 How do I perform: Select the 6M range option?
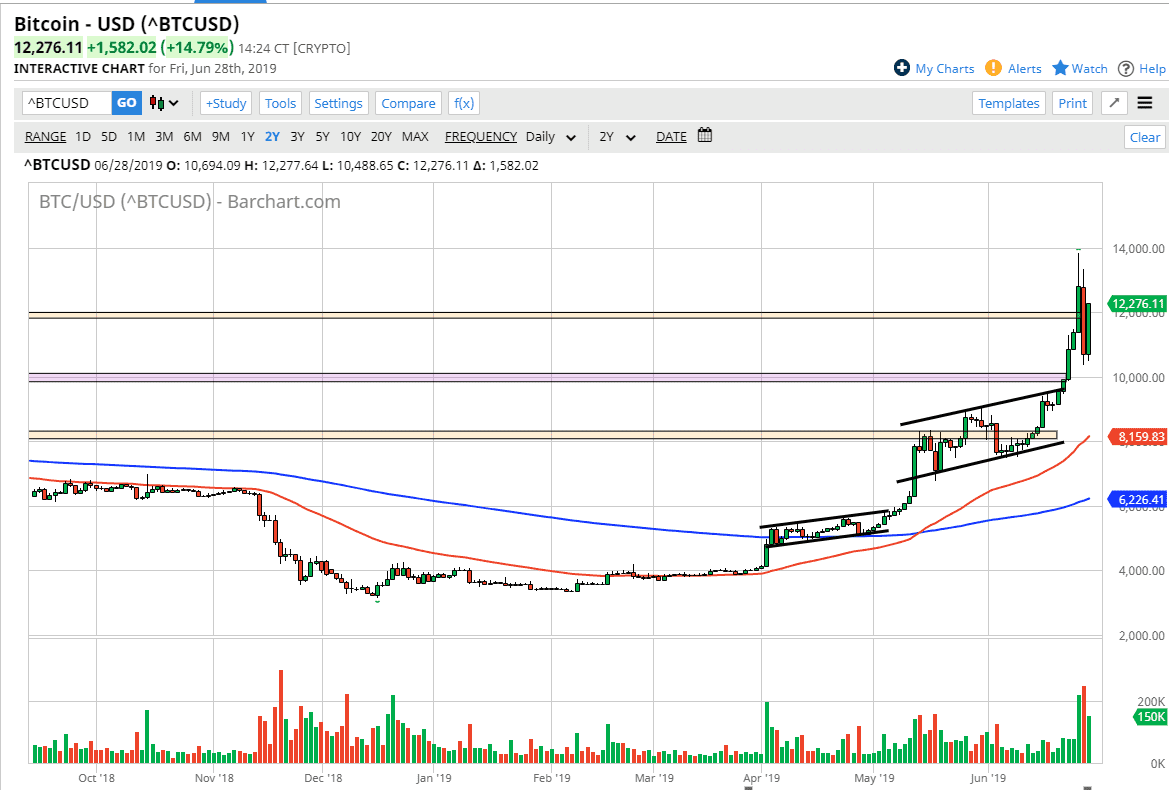192,137
